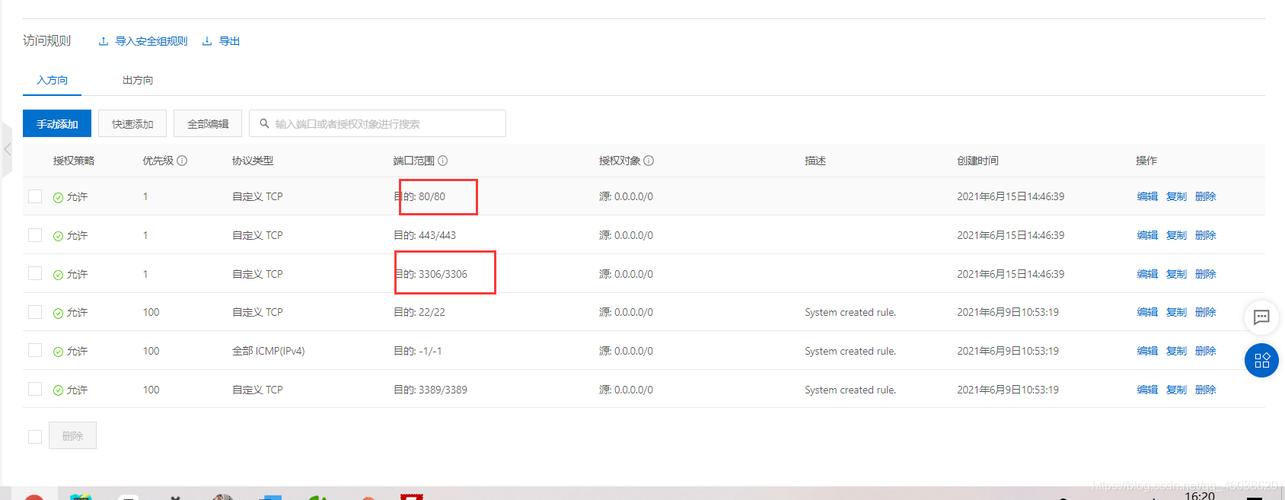Copy the 3389/3389 rule via 复制
The image size is (1285, 500).
[x=1176, y=390]
